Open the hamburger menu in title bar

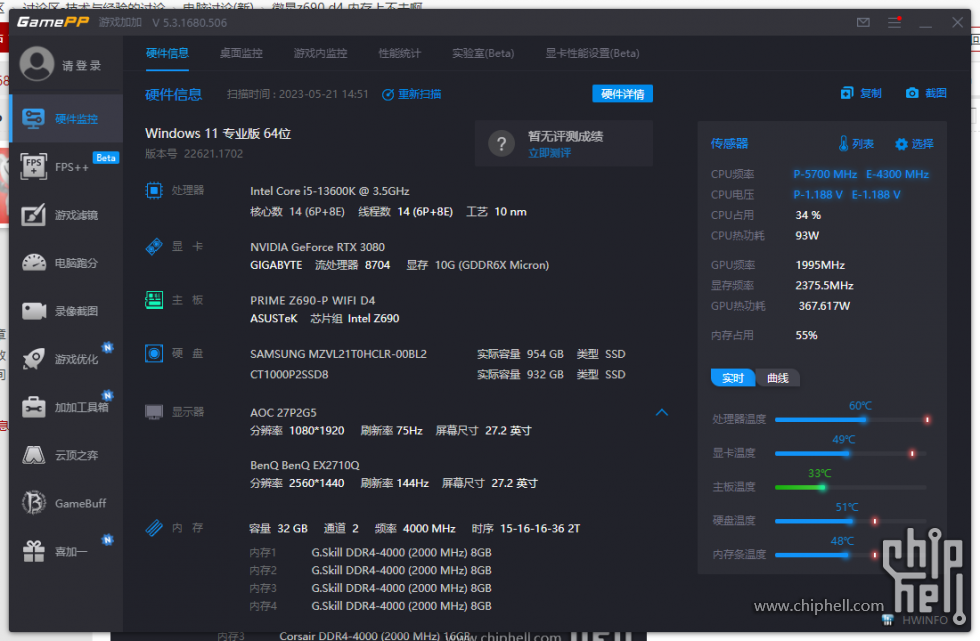click(894, 22)
